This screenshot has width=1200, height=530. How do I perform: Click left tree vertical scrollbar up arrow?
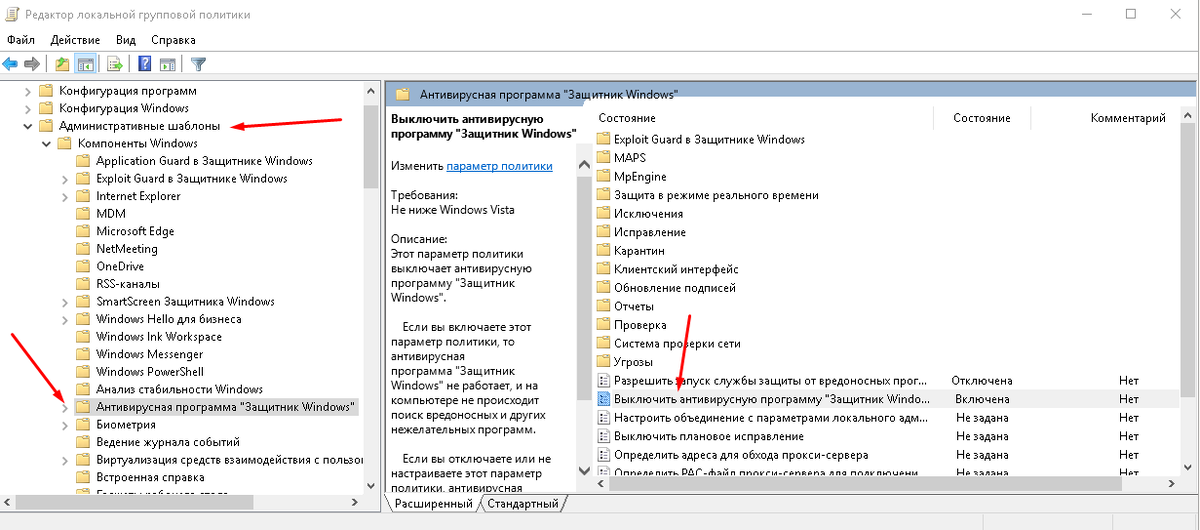tap(370, 91)
